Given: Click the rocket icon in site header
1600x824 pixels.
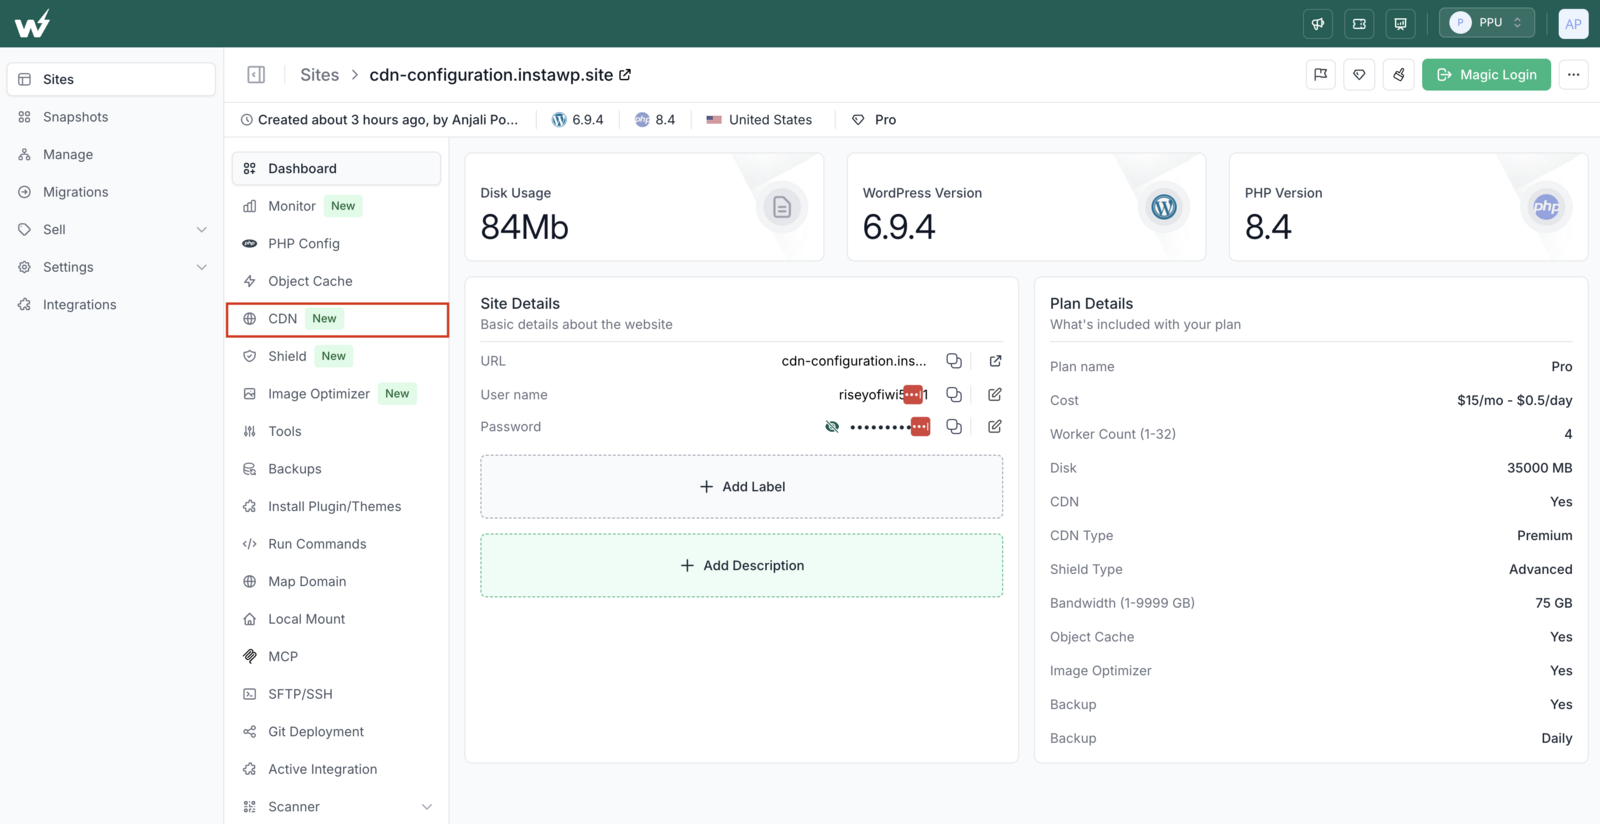Looking at the screenshot, I should coord(1398,75).
